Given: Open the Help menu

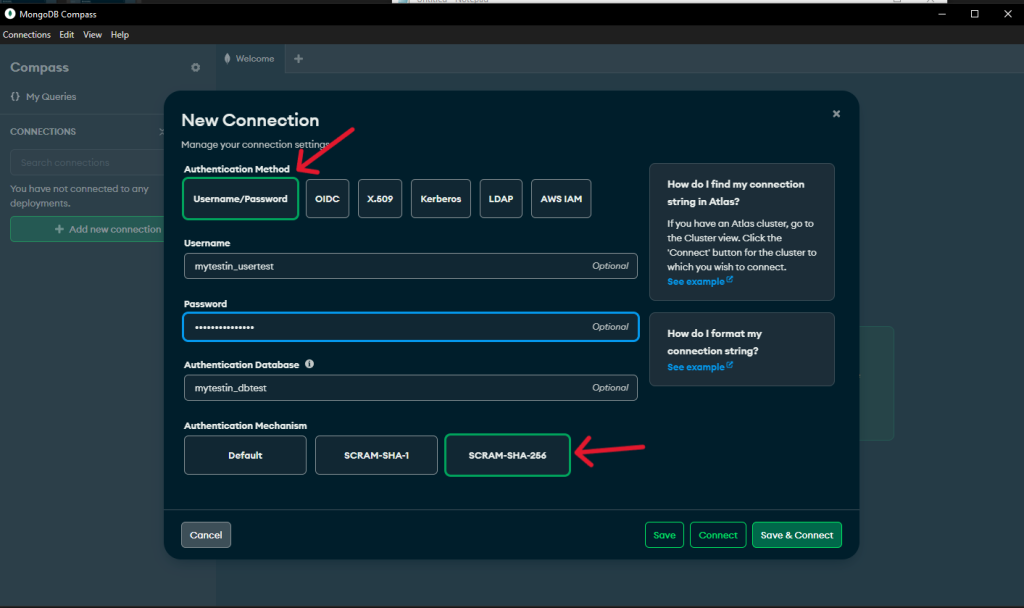Looking at the screenshot, I should [x=120, y=35].
